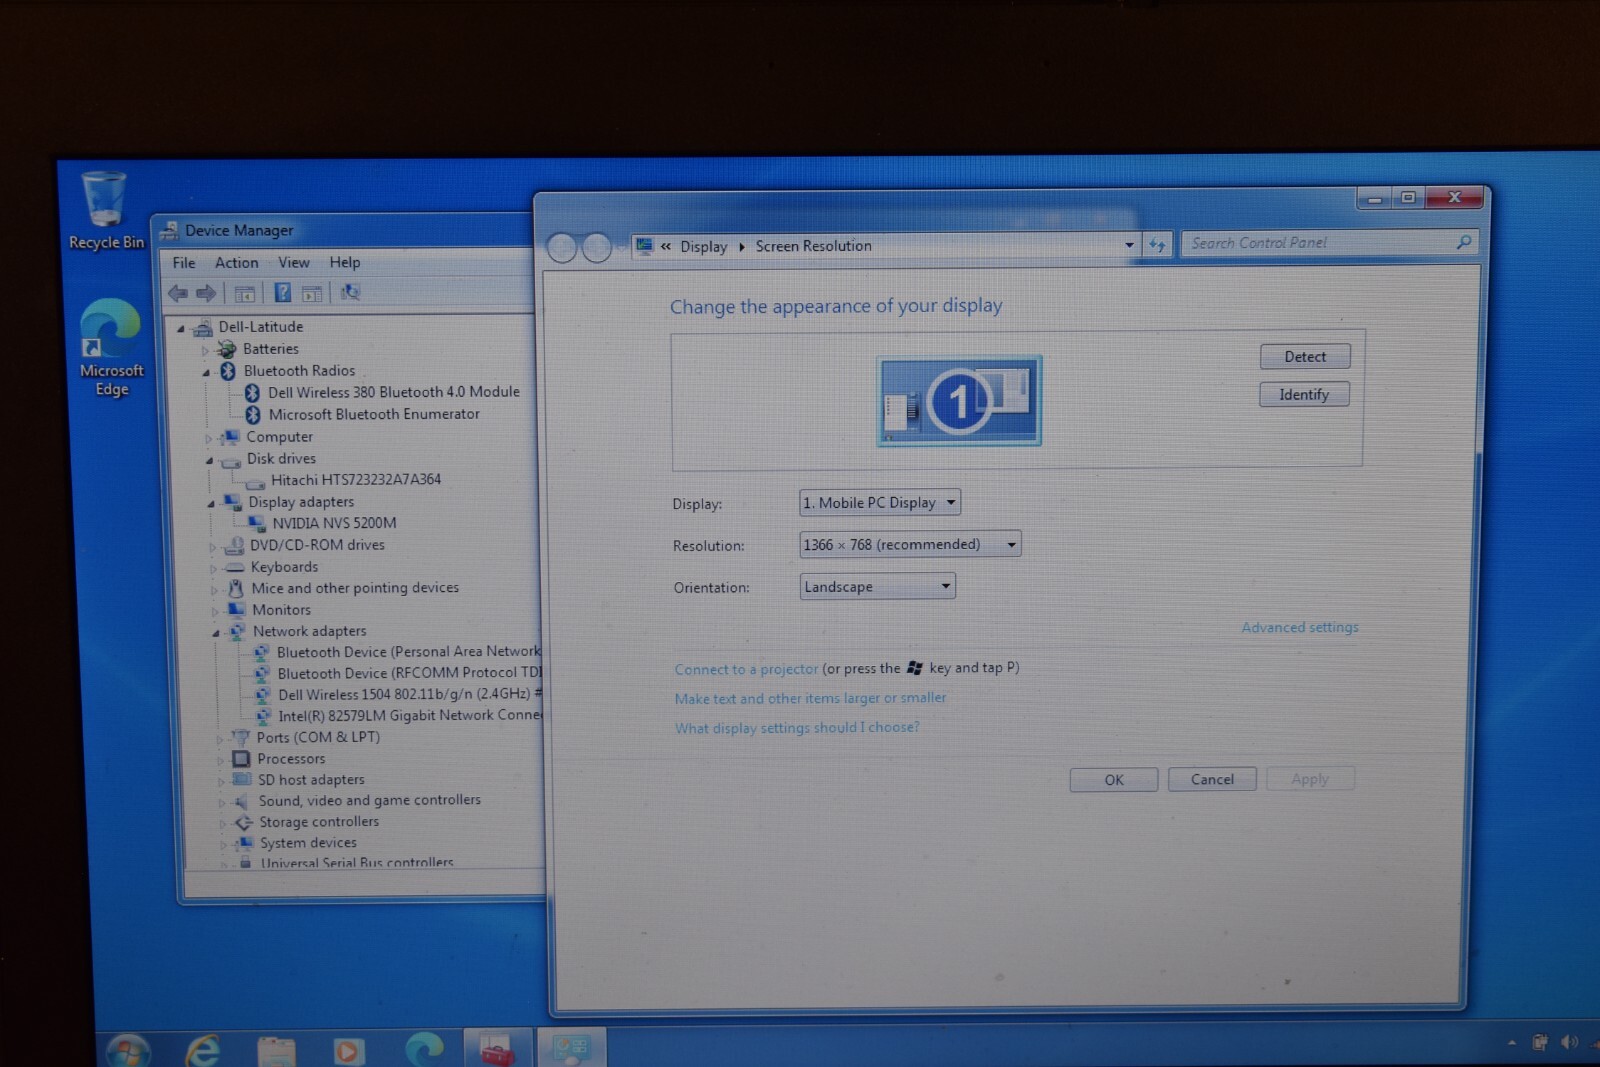This screenshot has width=1600, height=1067.
Task: Open Windows Explorer from taskbar
Action: click(276, 1050)
